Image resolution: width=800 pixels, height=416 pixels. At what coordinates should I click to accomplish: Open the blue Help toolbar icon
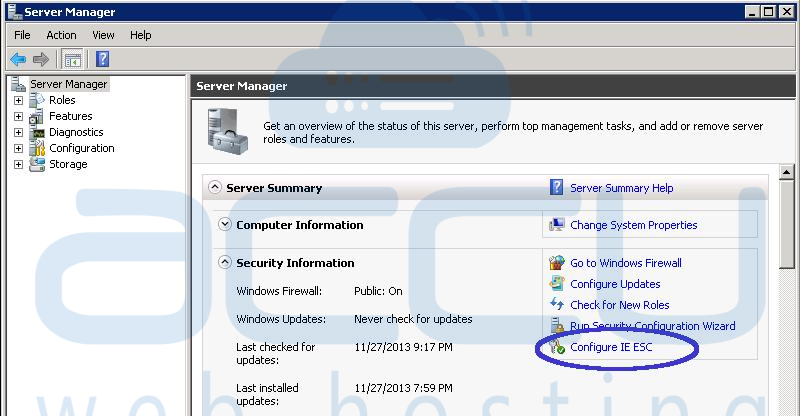[x=103, y=59]
